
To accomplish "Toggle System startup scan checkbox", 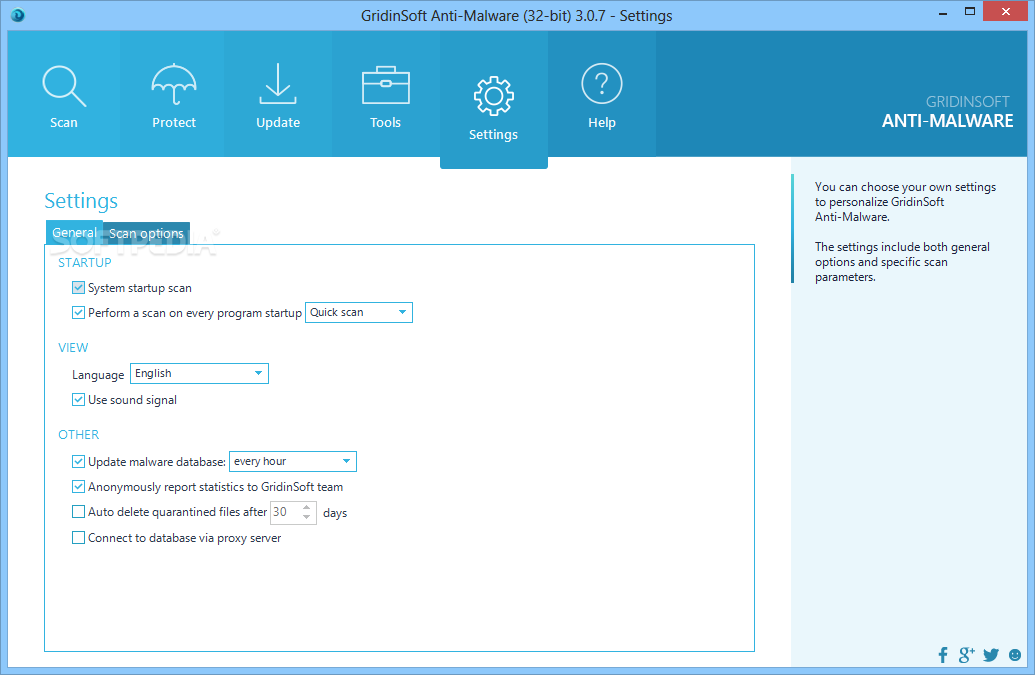I will click(79, 288).
